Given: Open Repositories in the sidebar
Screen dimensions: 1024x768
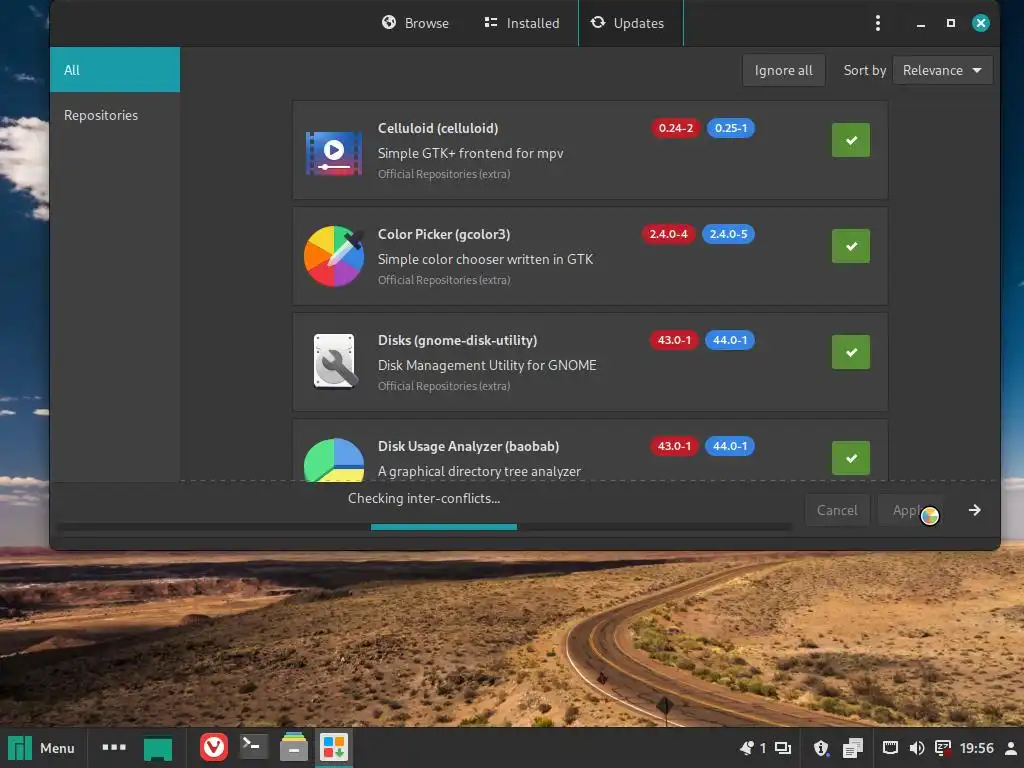Looking at the screenshot, I should [115, 115].
